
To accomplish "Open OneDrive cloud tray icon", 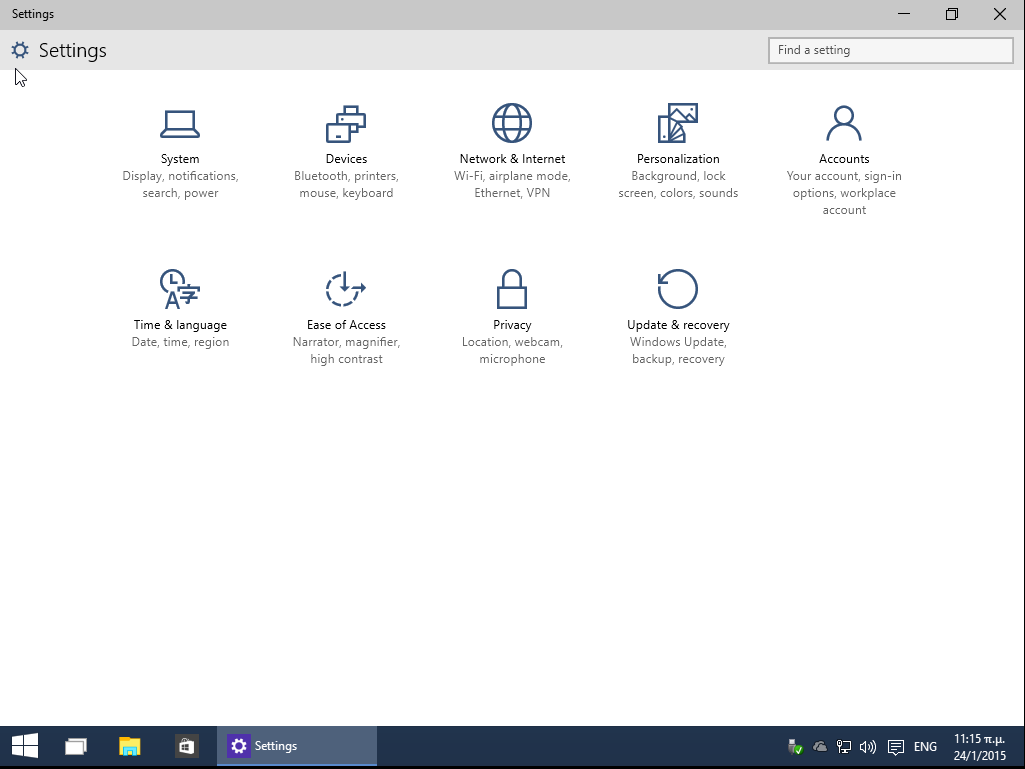I will pos(820,746).
